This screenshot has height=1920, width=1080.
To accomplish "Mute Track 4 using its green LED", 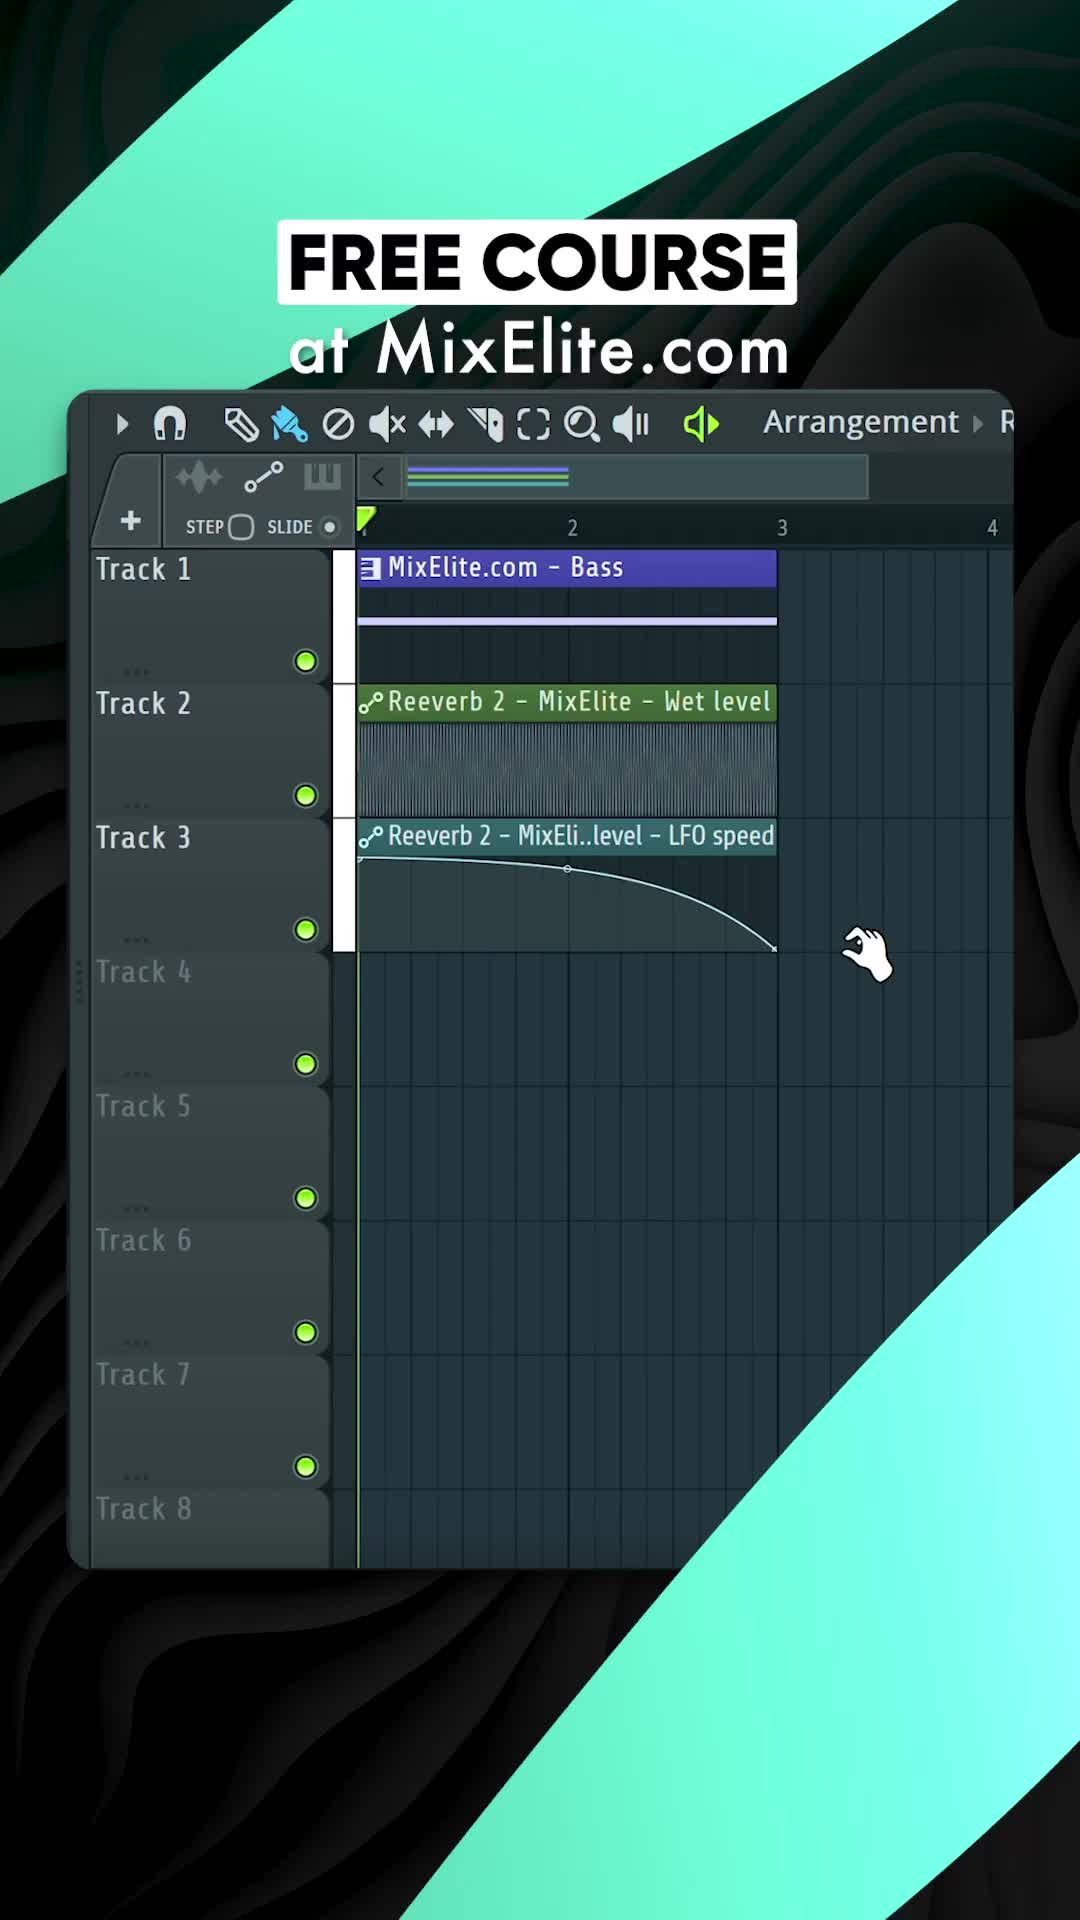I will pyautogui.click(x=306, y=1064).
